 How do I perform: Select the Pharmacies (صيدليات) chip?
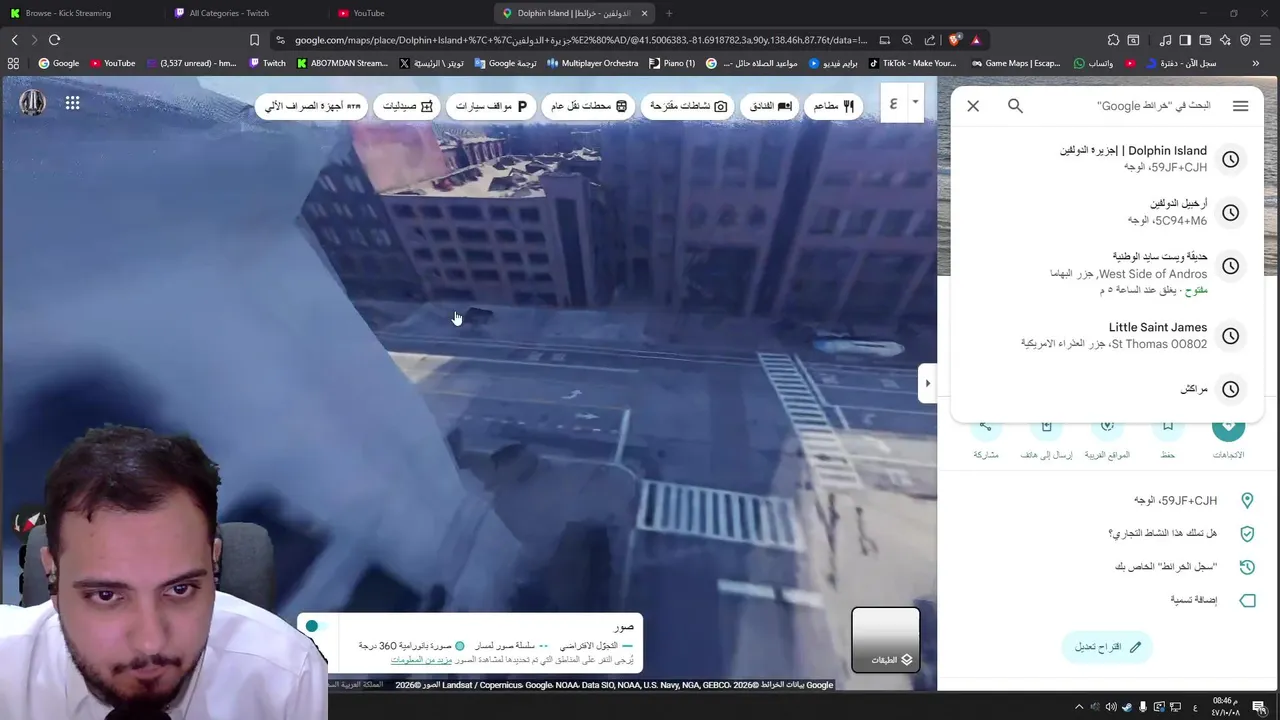408,105
